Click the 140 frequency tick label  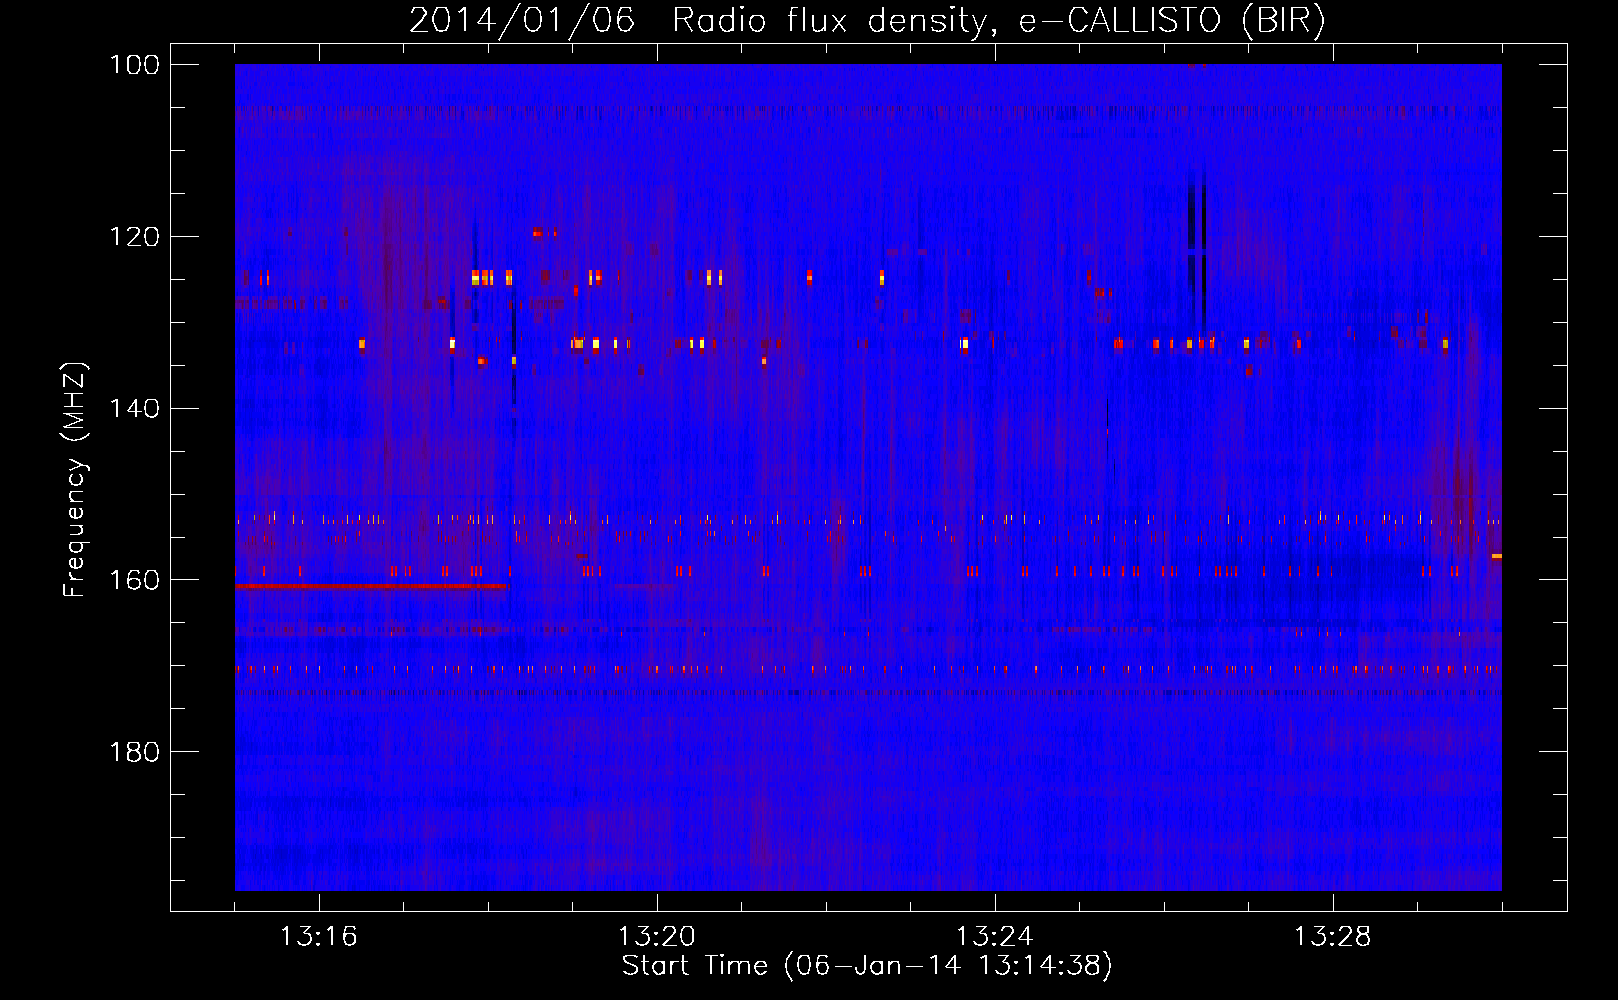tap(136, 409)
